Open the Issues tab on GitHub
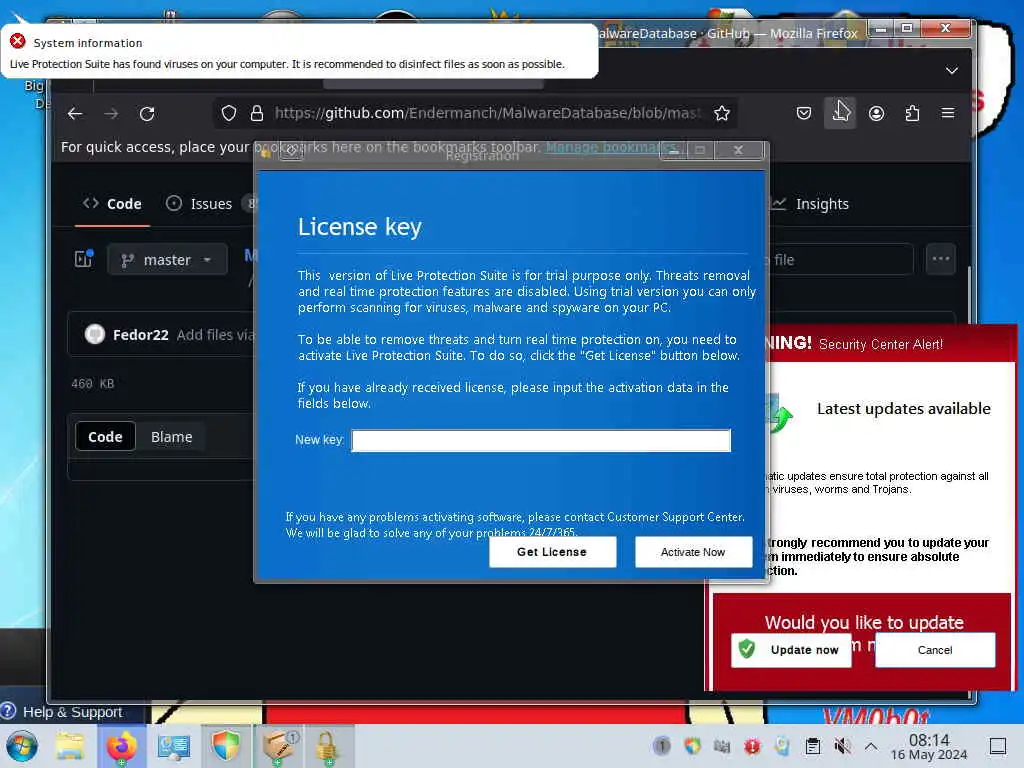The width and height of the screenshot is (1024, 768). pyautogui.click(x=199, y=204)
